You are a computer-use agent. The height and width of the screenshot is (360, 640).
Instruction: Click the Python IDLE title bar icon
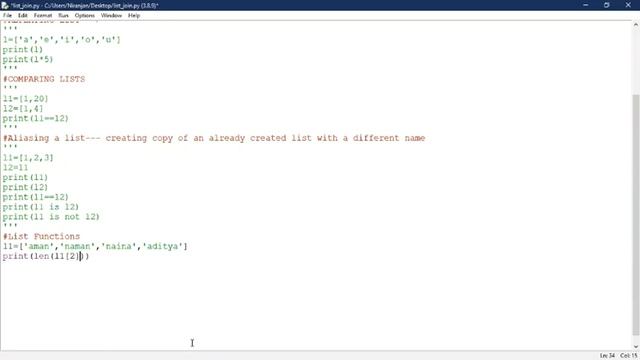click(x=5, y=5)
